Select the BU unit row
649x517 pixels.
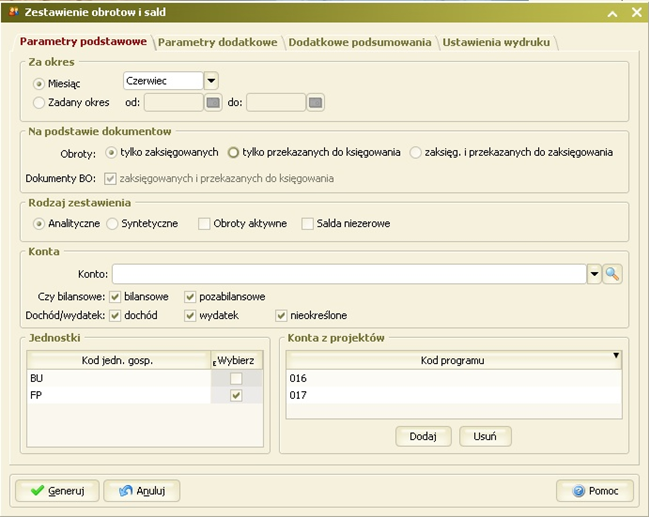tap(119, 378)
